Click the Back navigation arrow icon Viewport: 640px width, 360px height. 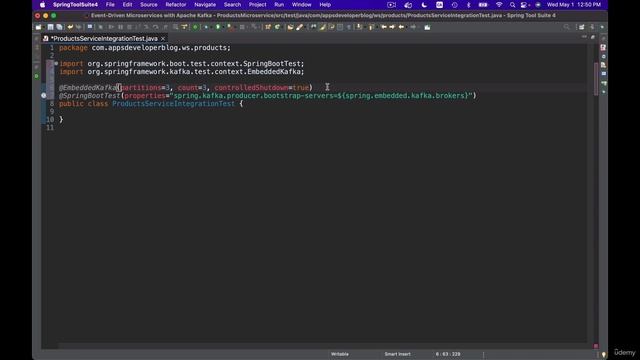(x=402, y=27)
